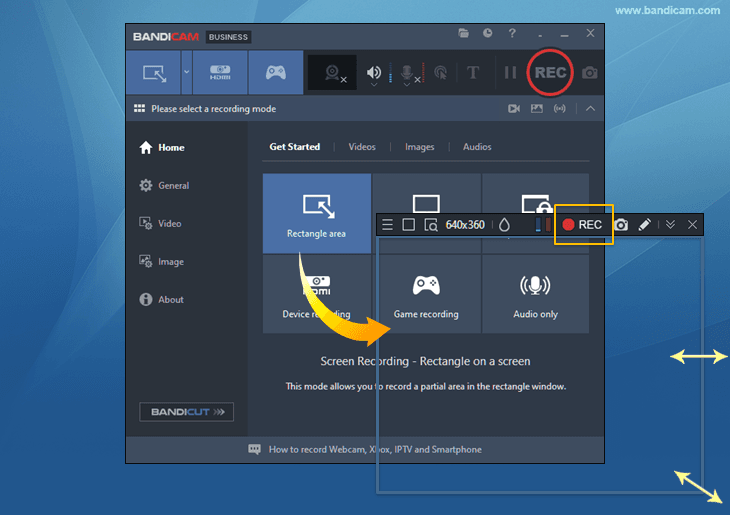
Task: Take a screenshot with main toolbar camera icon
Action: click(590, 73)
